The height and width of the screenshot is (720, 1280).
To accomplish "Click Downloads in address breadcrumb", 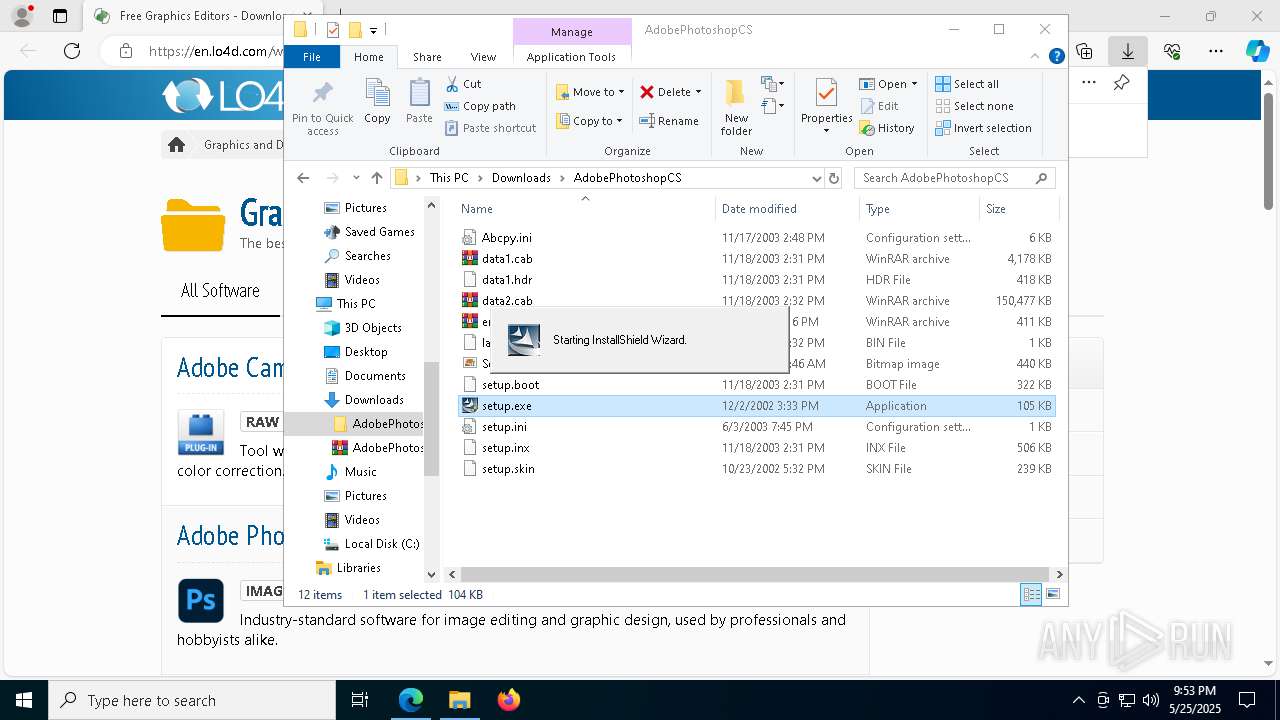I will [521, 178].
